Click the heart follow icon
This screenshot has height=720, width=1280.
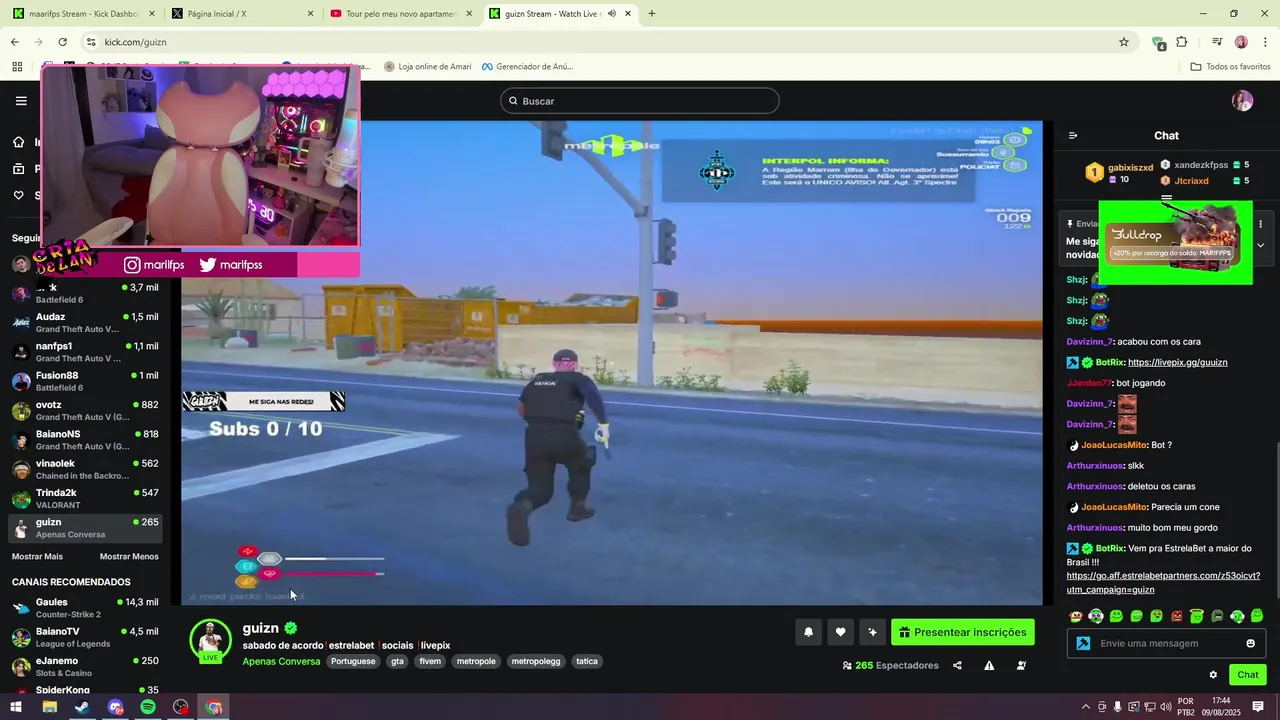click(840, 632)
